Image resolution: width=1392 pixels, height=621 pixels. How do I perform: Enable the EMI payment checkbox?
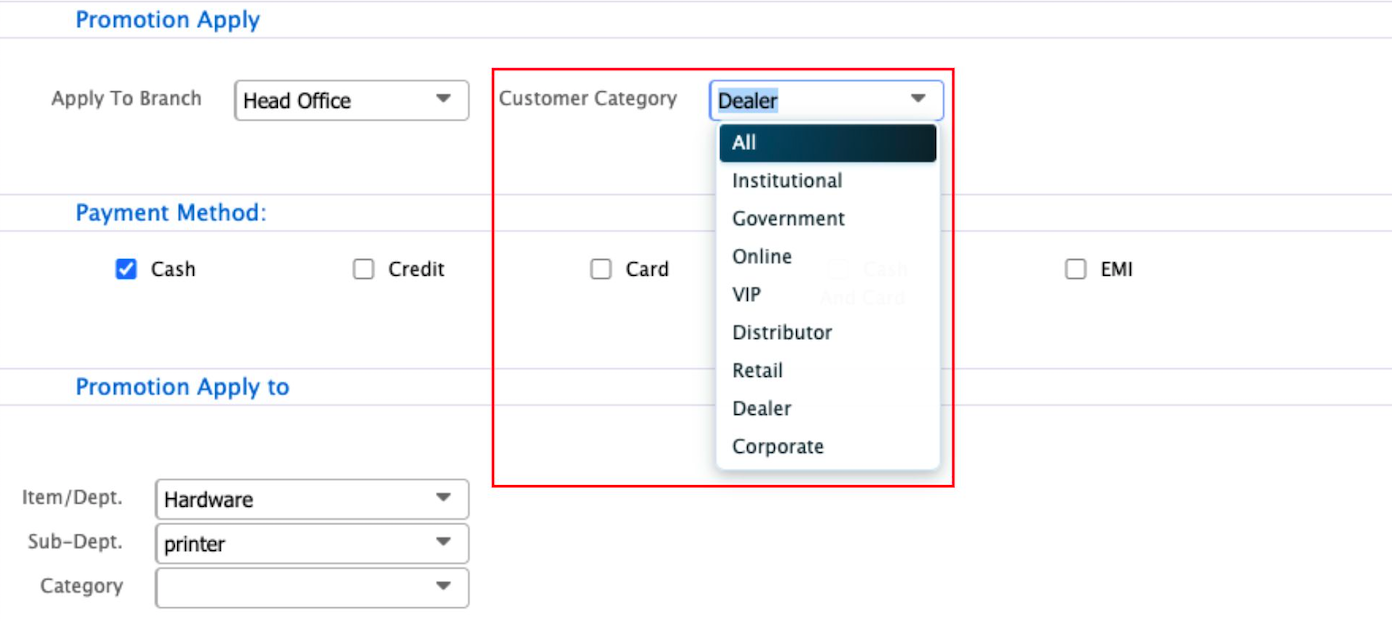pos(1076,270)
